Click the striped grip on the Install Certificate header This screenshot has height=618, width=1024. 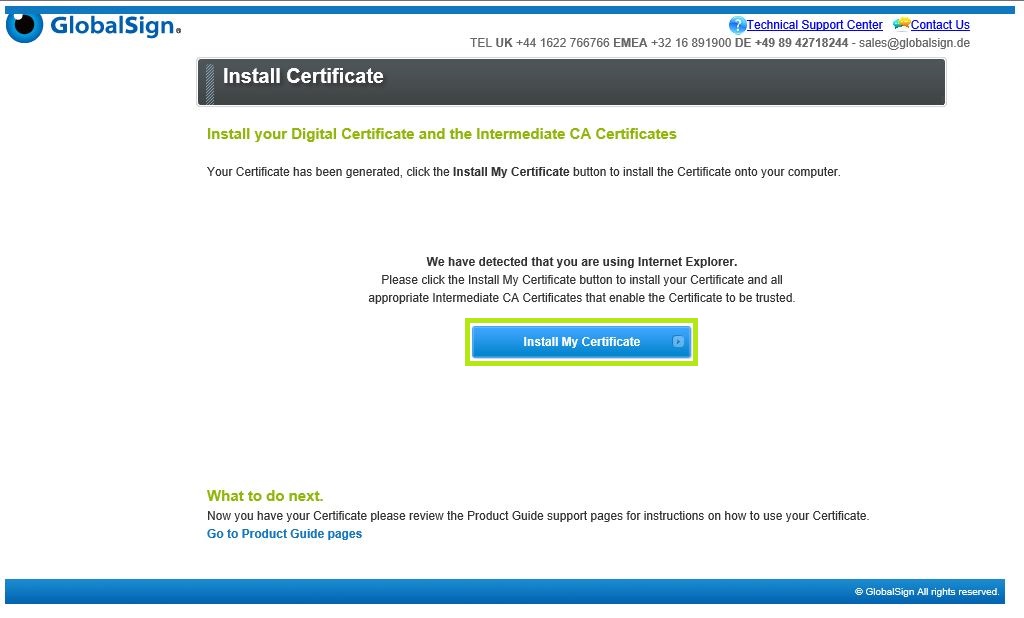click(208, 83)
